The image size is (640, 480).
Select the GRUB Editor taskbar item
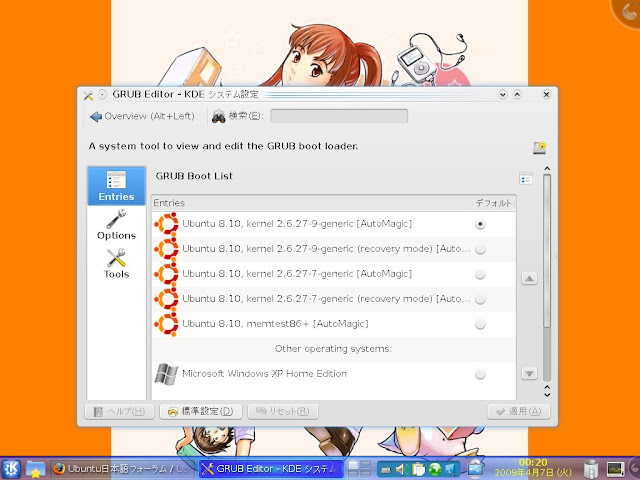tap(271, 469)
